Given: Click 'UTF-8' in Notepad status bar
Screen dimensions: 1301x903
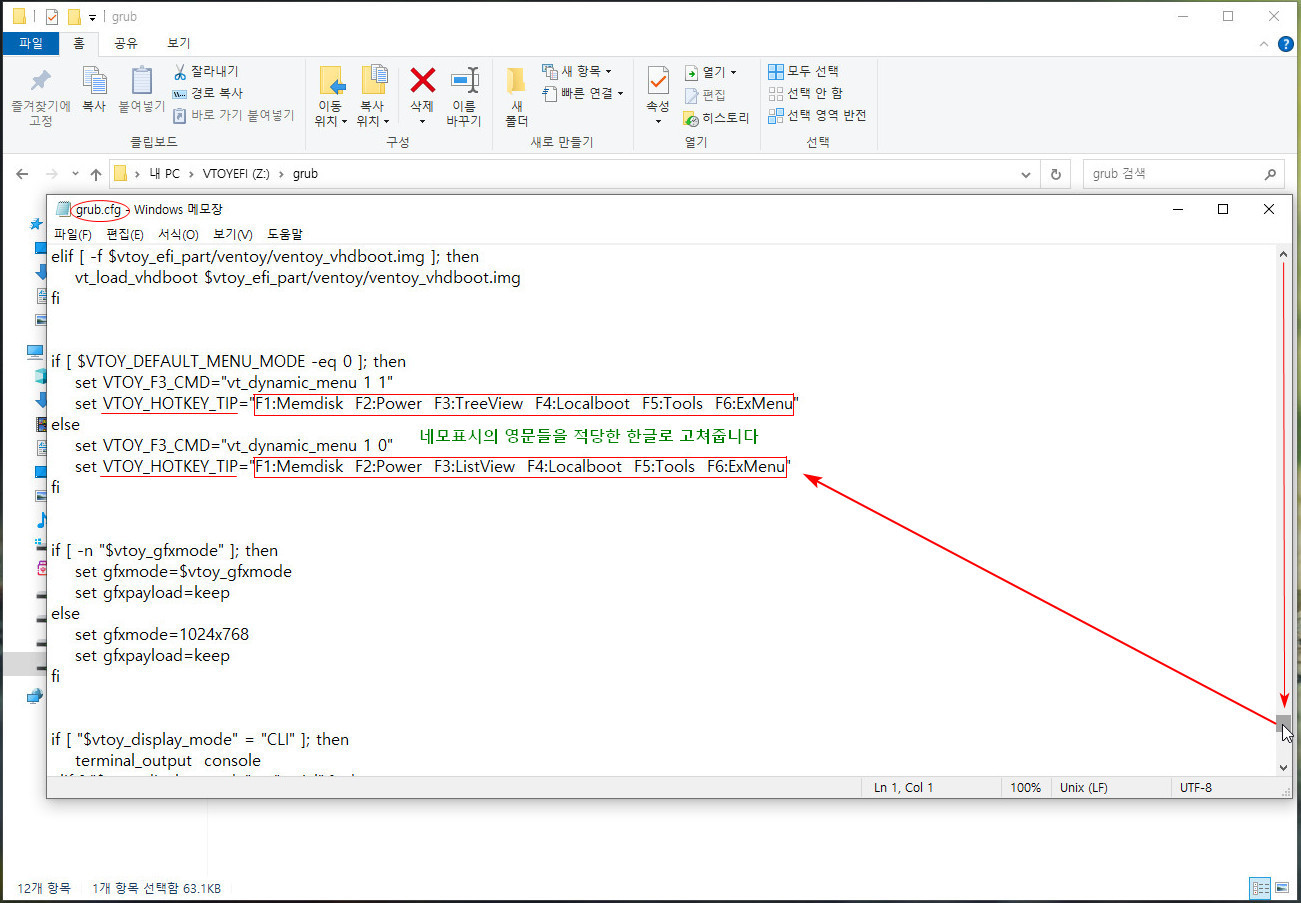Looking at the screenshot, I should point(1196,788).
